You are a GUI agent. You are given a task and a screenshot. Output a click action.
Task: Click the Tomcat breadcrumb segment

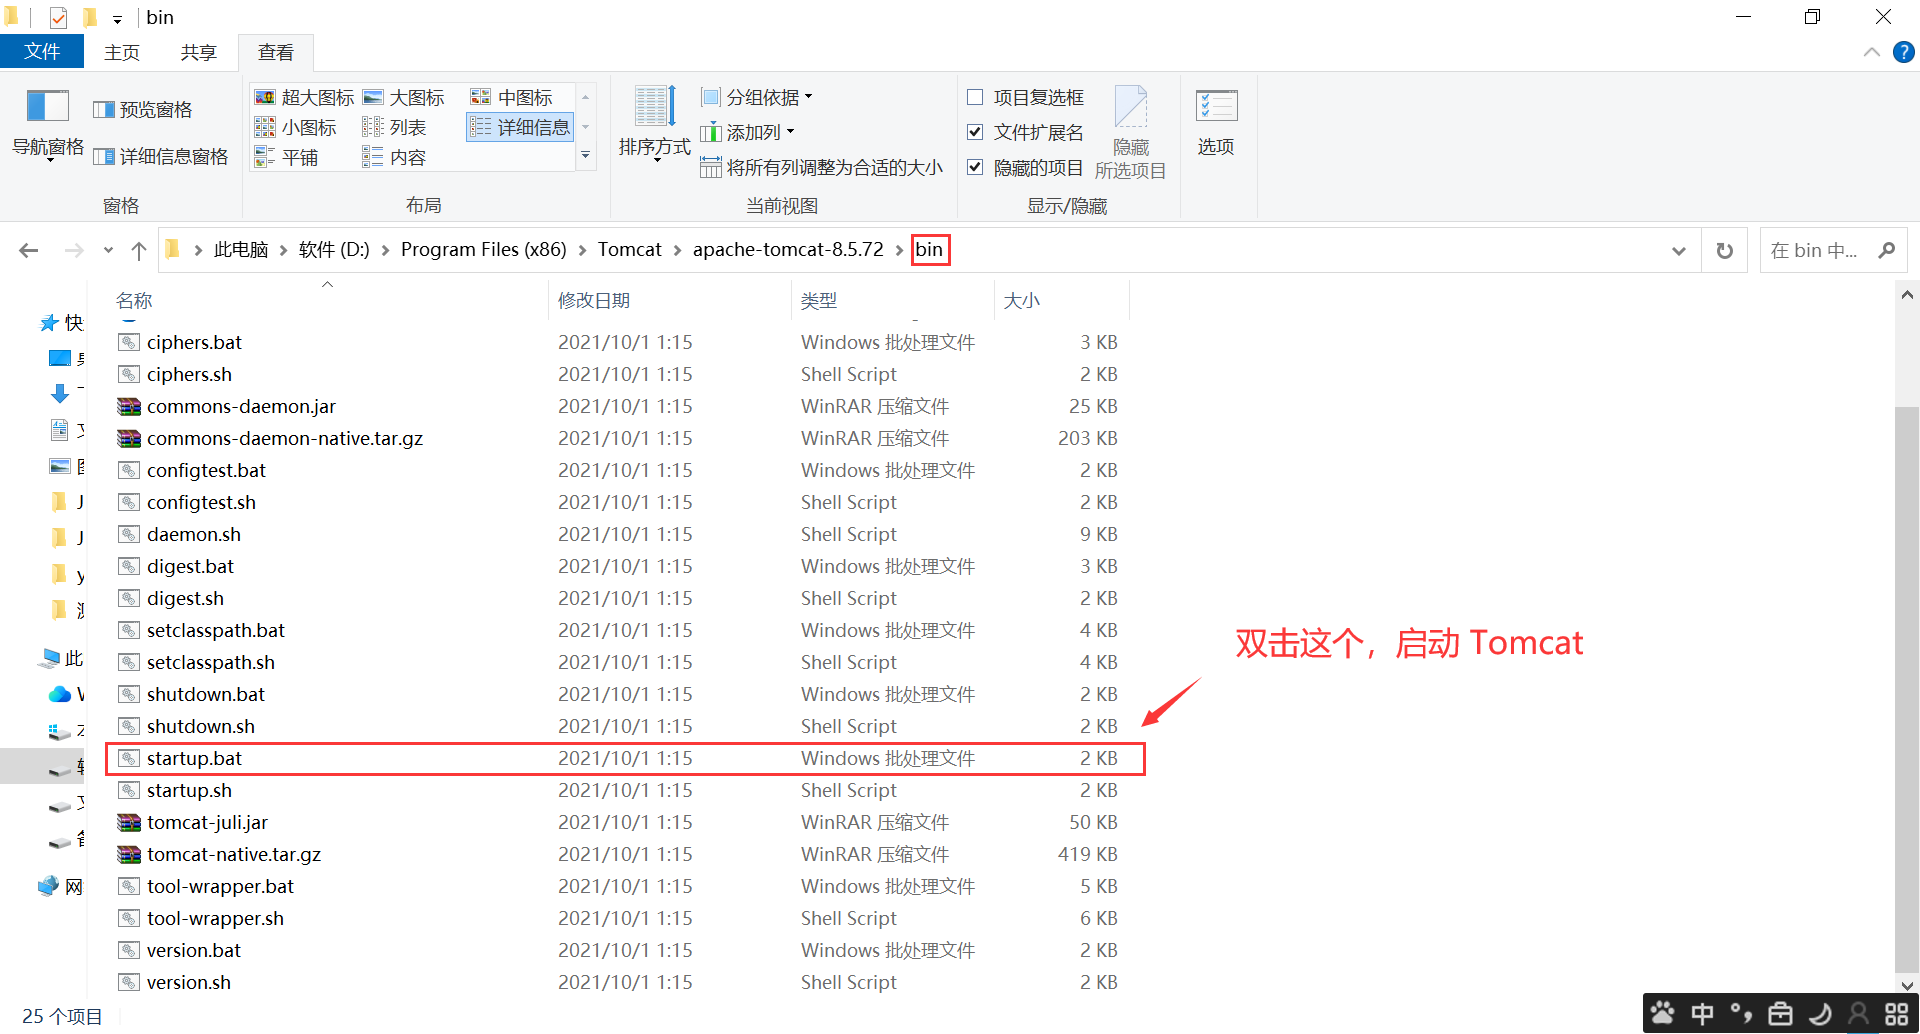[x=630, y=250]
